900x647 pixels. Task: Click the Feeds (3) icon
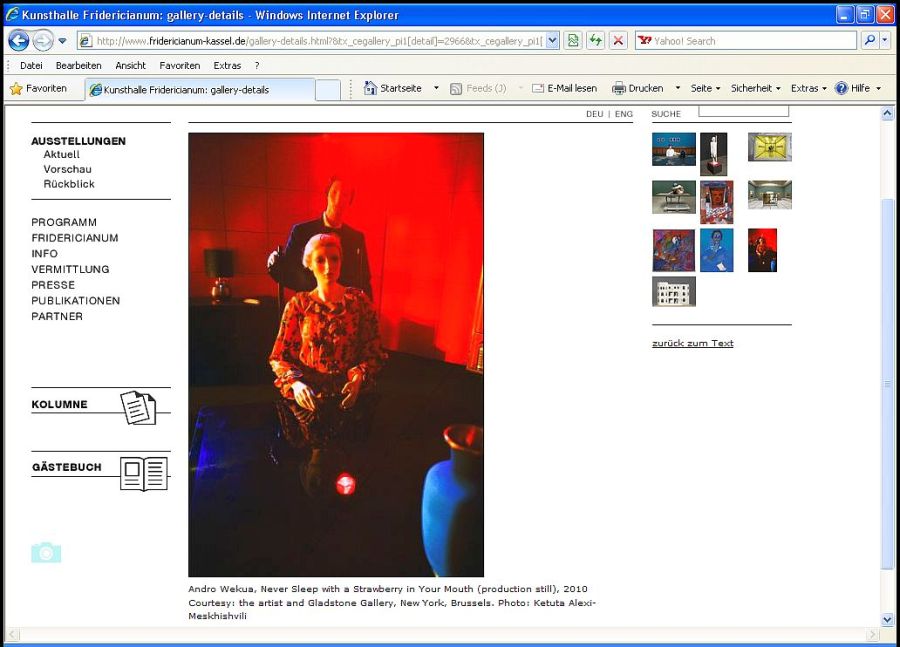point(456,88)
